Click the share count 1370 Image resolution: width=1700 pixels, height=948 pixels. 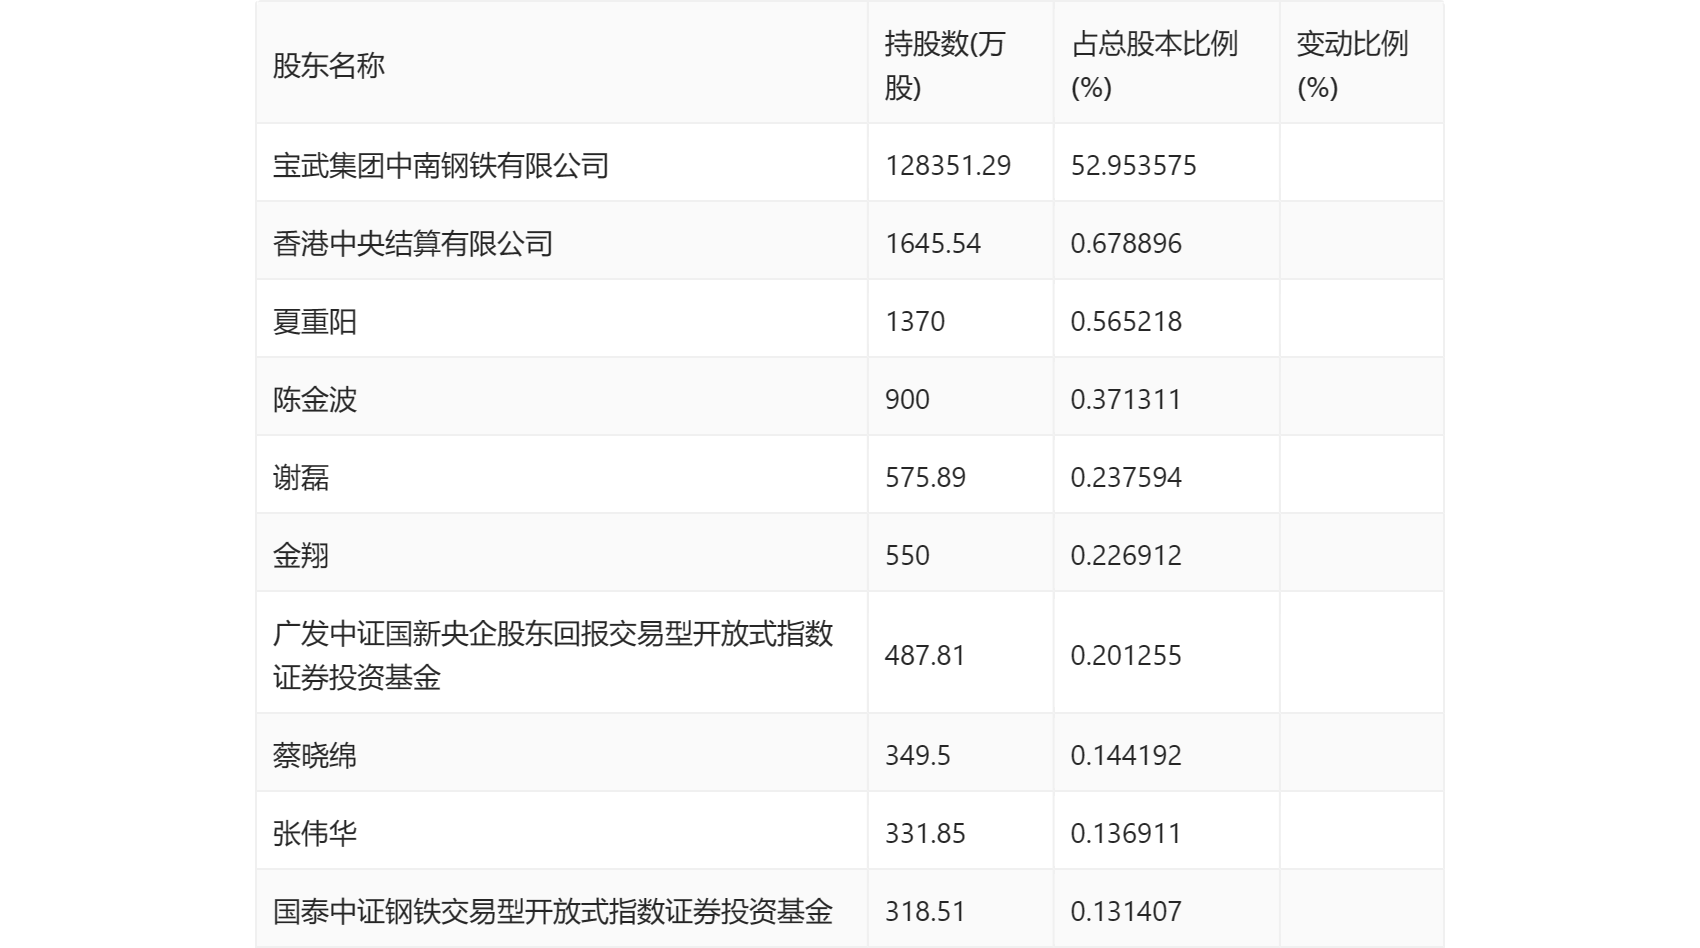pyautogui.click(x=915, y=321)
